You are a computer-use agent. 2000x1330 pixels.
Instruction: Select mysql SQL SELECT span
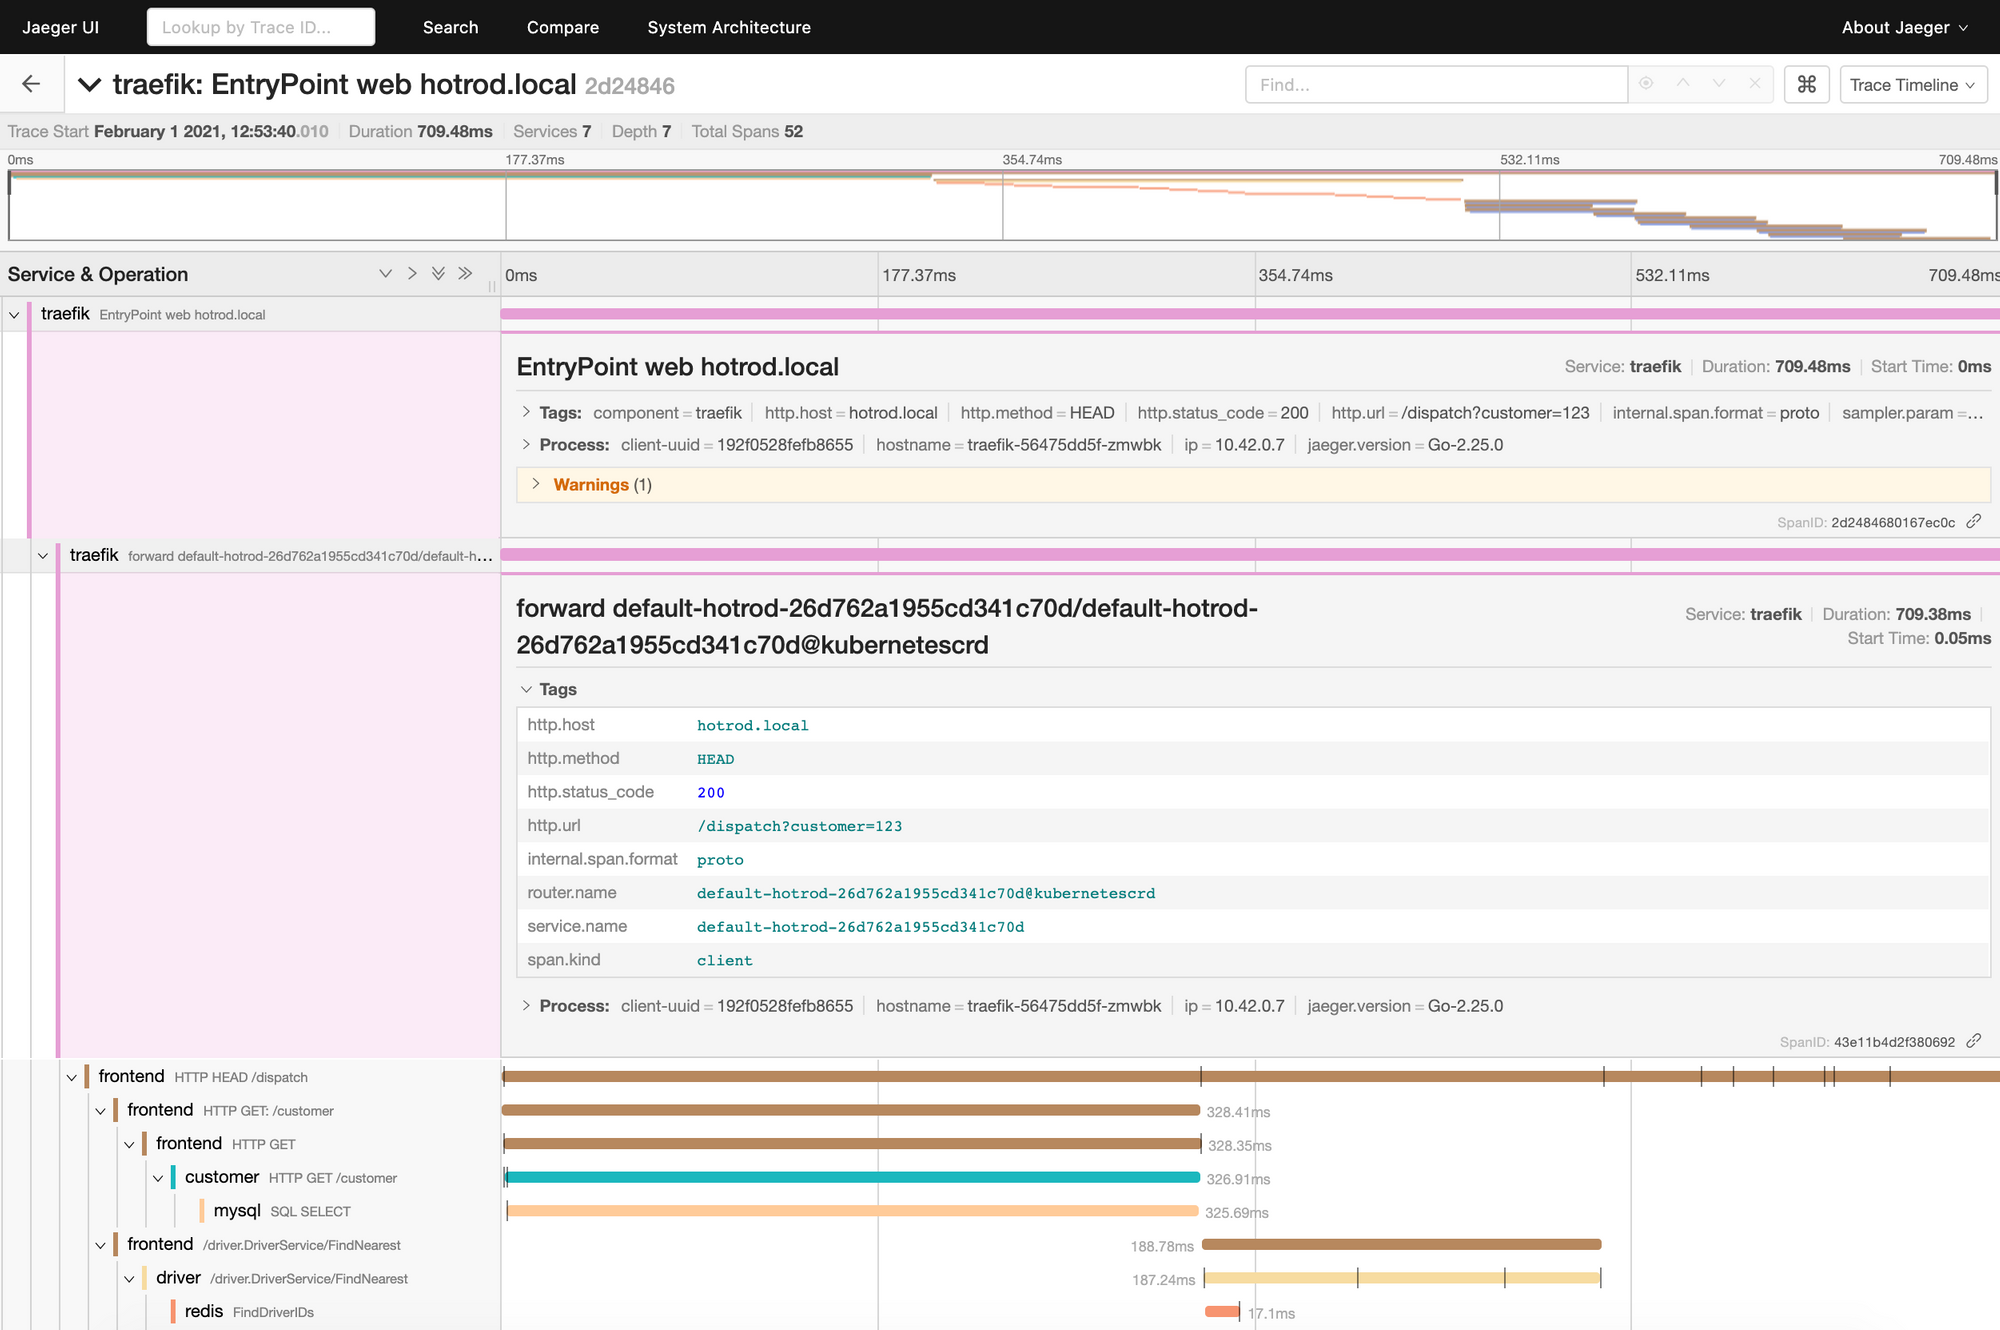282,1211
